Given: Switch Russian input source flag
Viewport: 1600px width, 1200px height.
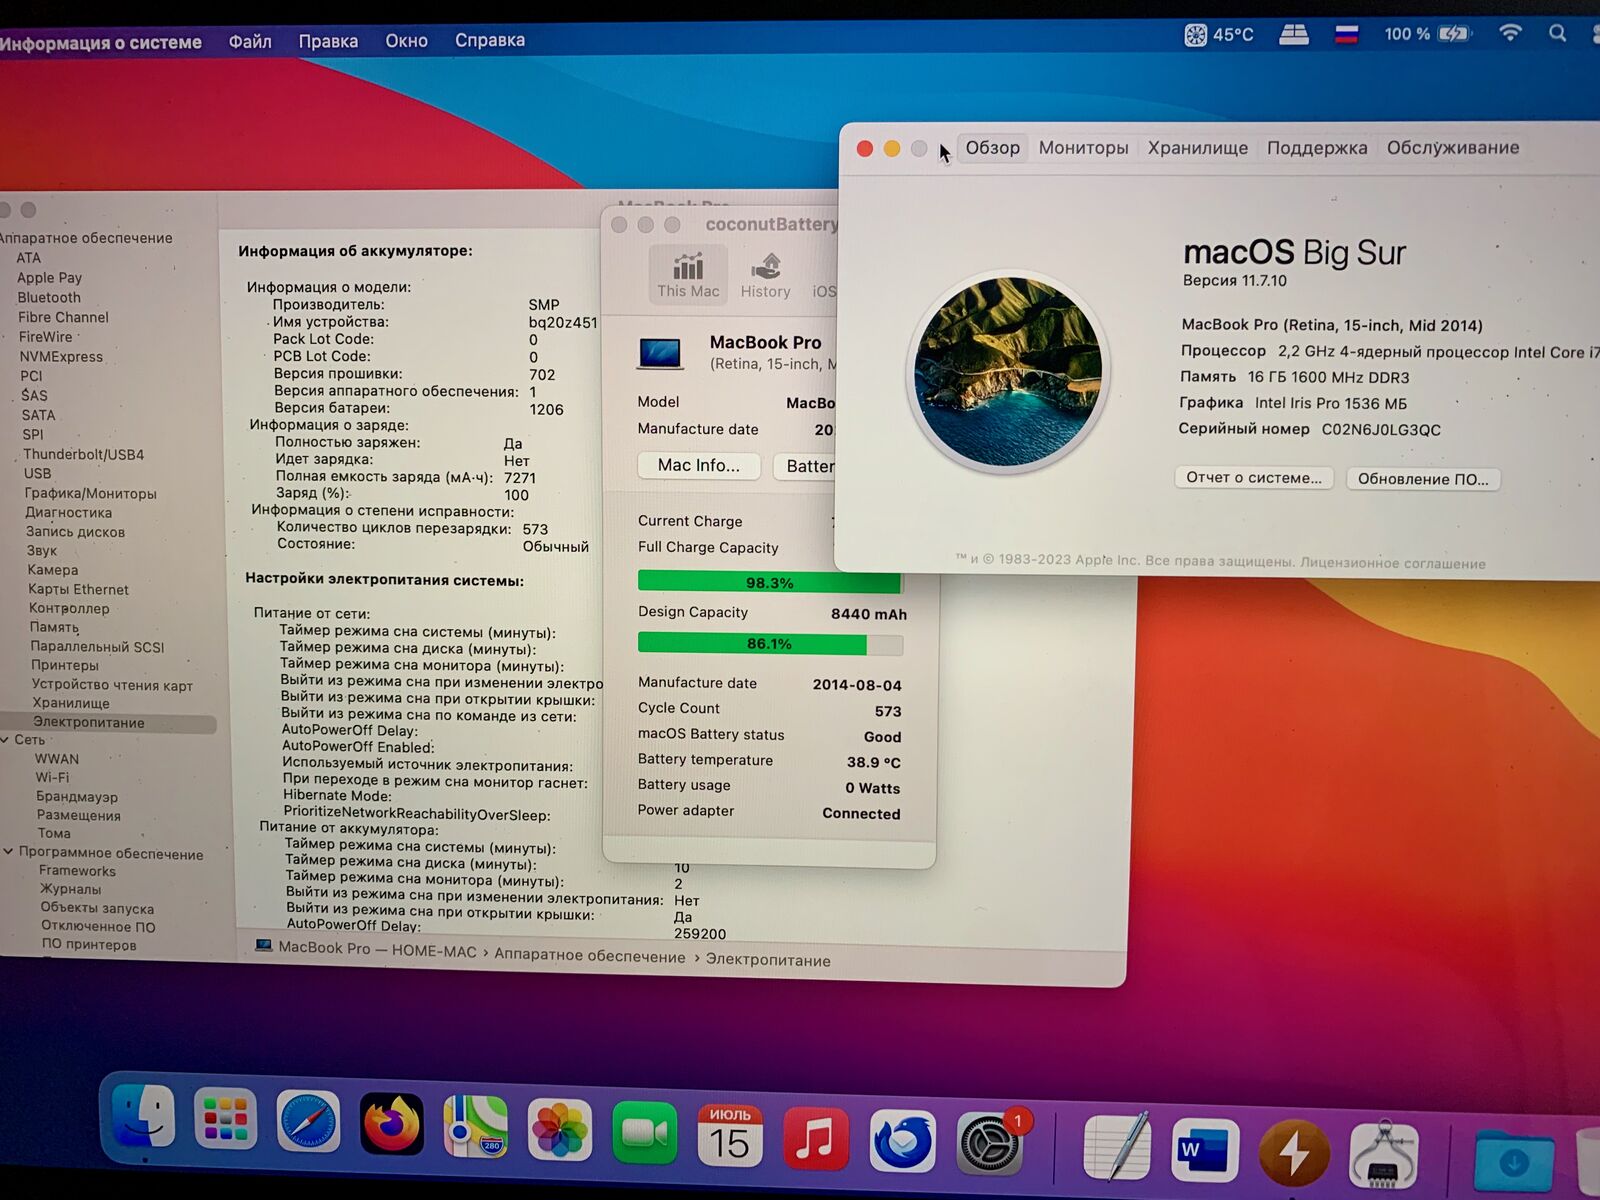Looking at the screenshot, I should pyautogui.click(x=1347, y=35).
